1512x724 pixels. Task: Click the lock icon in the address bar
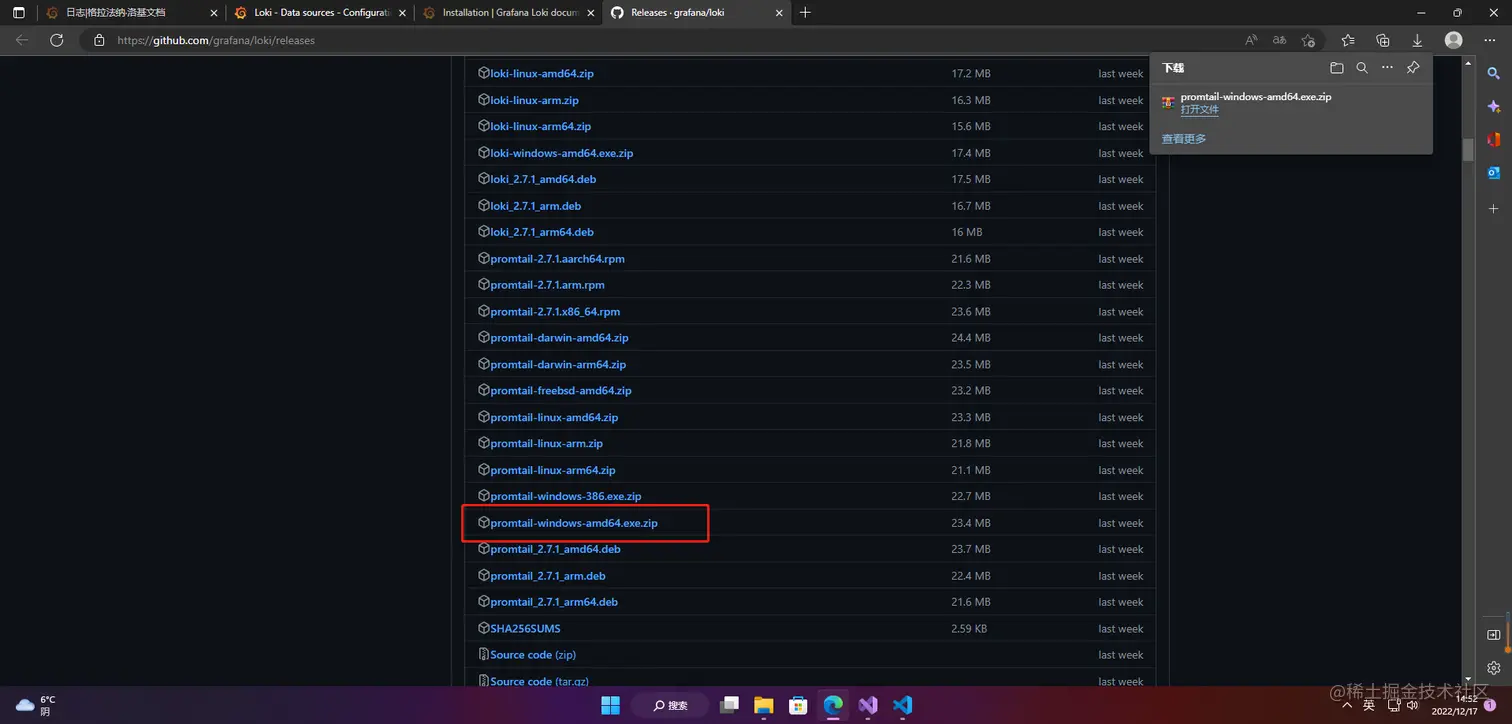point(99,40)
